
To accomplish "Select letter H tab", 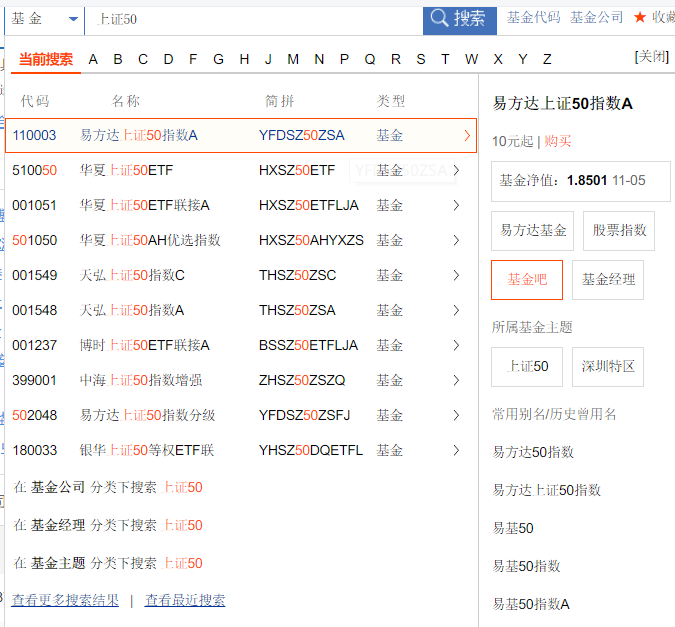I will (244, 59).
